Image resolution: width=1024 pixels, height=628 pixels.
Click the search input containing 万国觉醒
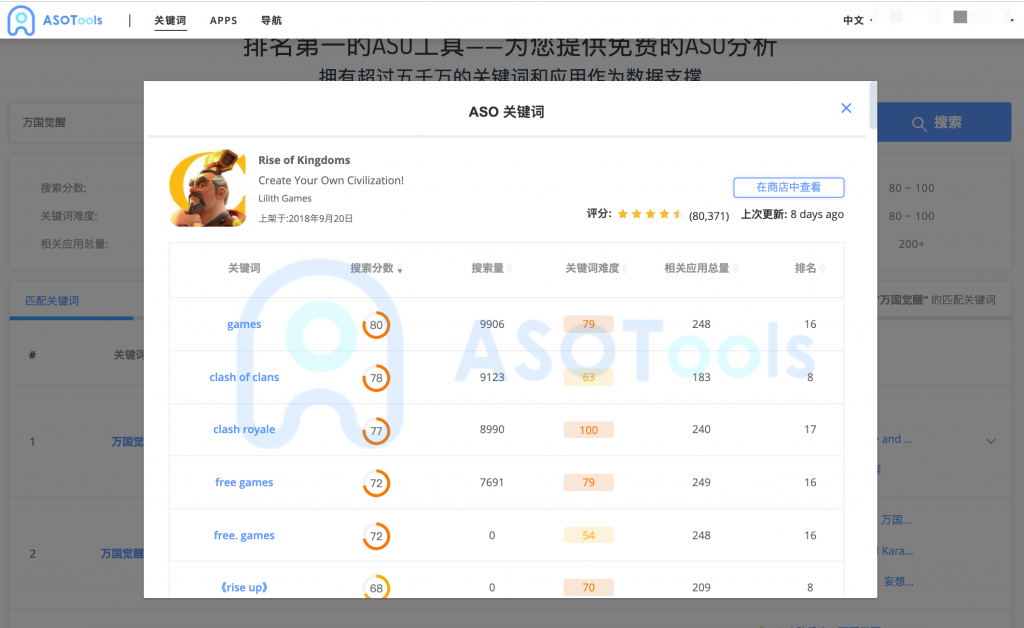click(x=77, y=122)
